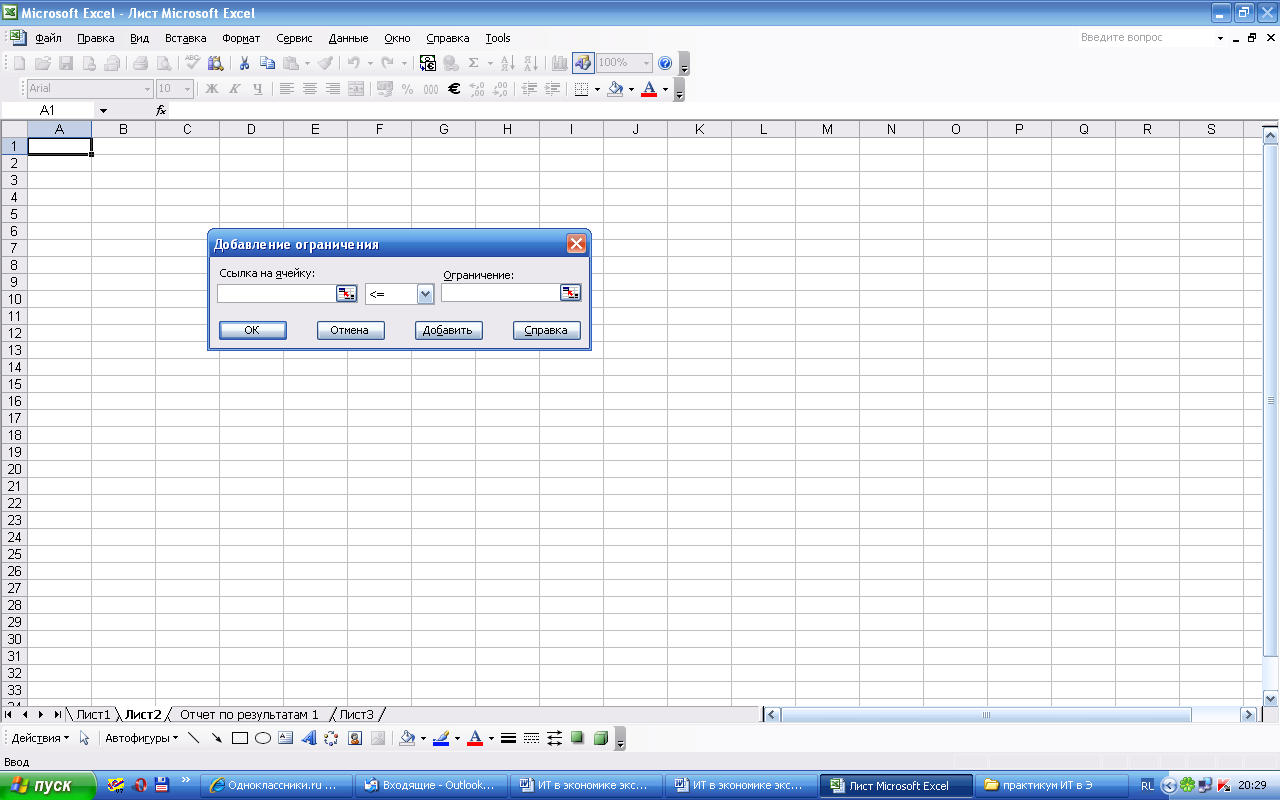This screenshot has height=800, width=1280.
Task: Click the Cut scissors icon
Action: click(244, 63)
